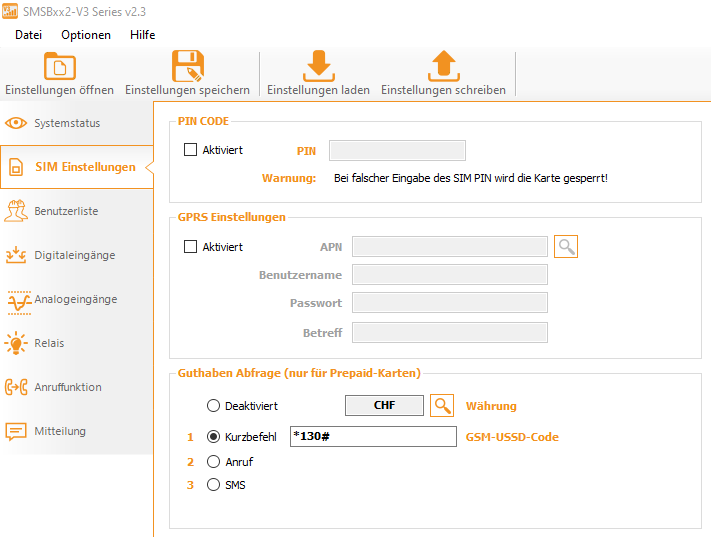This screenshot has width=711, height=537.
Task: Click the GSM-USSD-Code input field
Action: (x=372, y=437)
